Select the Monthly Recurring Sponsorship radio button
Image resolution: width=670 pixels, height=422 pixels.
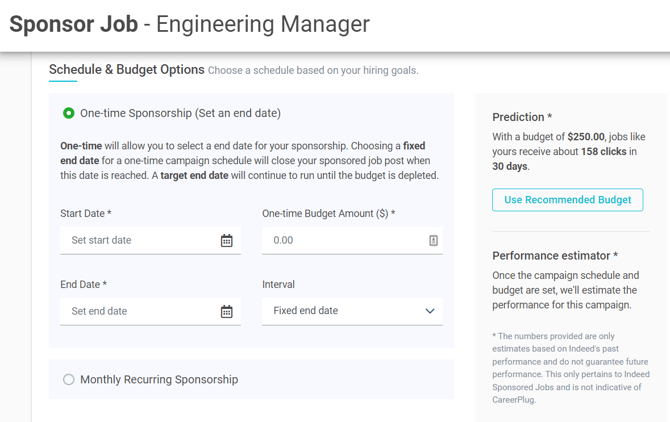[69, 380]
